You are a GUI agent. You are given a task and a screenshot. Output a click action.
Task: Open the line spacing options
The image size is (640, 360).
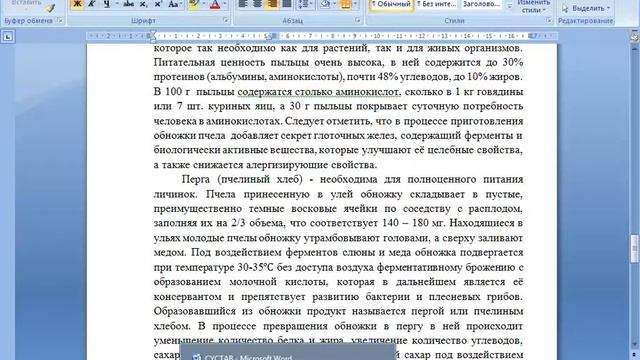tap(305, 4)
